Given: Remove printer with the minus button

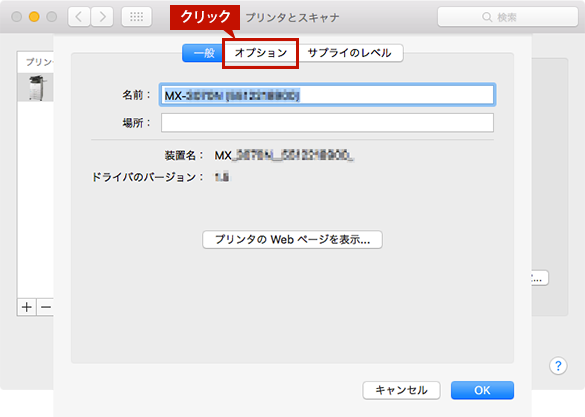Looking at the screenshot, I should 45,307.
